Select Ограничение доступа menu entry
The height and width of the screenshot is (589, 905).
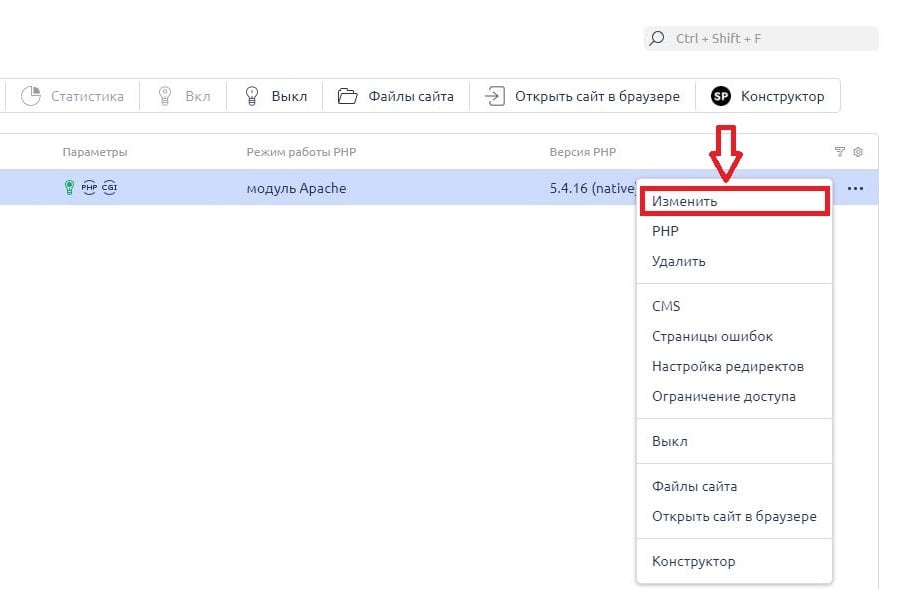[x=734, y=396]
